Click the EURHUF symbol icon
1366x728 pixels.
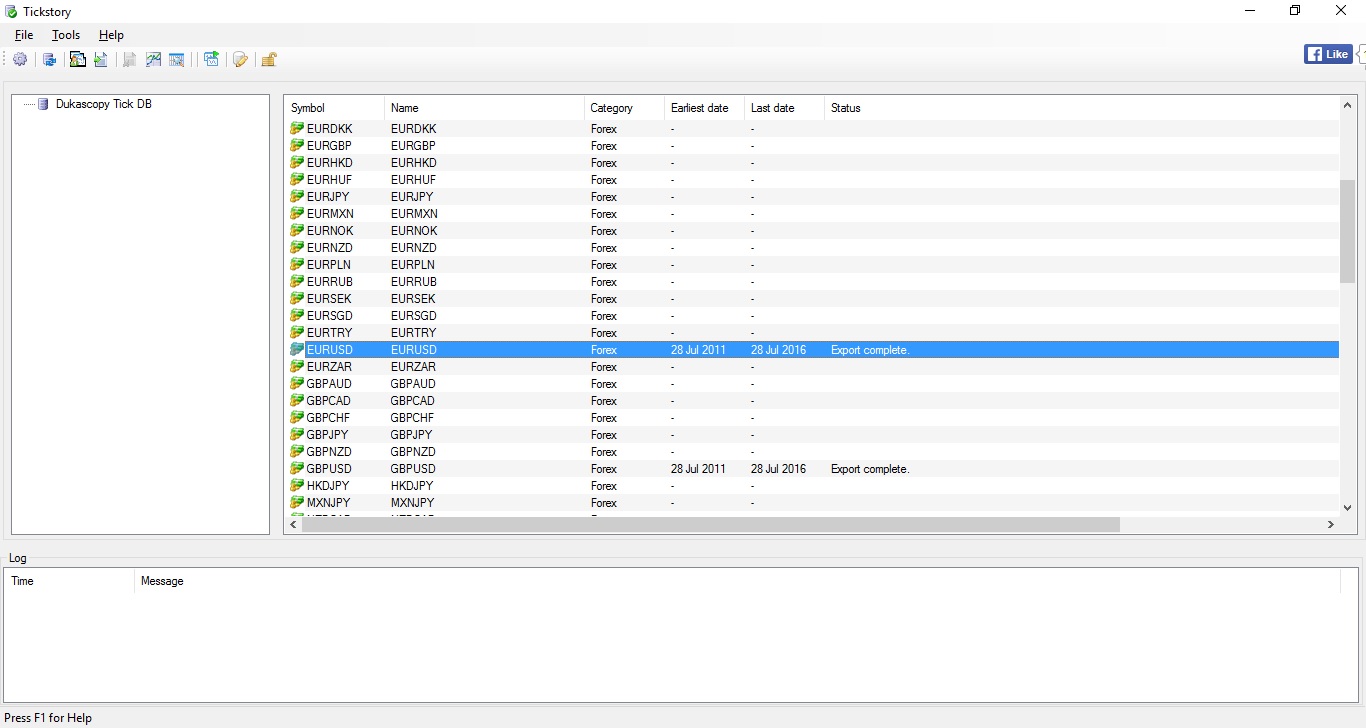coord(297,180)
